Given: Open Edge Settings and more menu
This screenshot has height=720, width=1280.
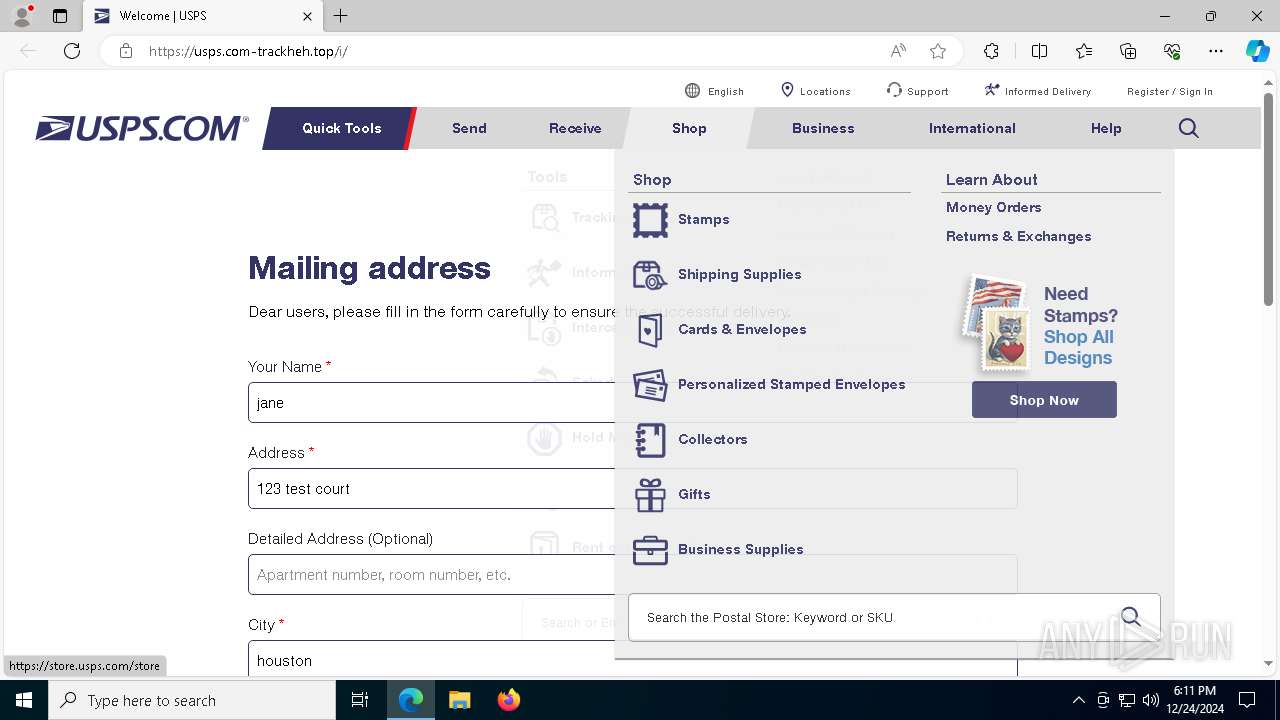Looking at the screenshot, I should click(x=1216, y=51).
